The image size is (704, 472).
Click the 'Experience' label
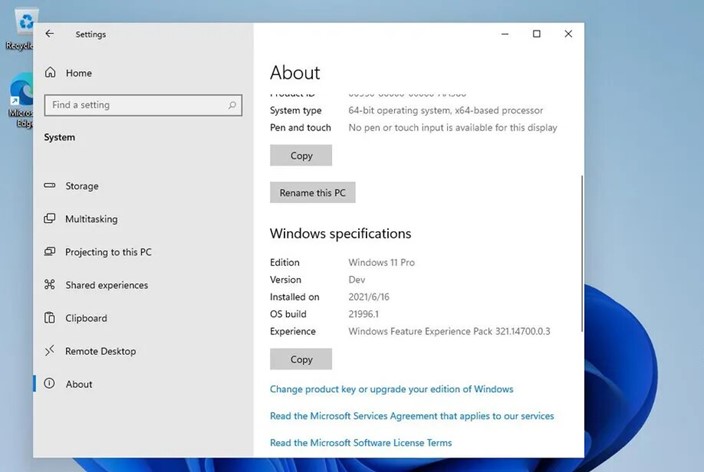pos(293,331)
